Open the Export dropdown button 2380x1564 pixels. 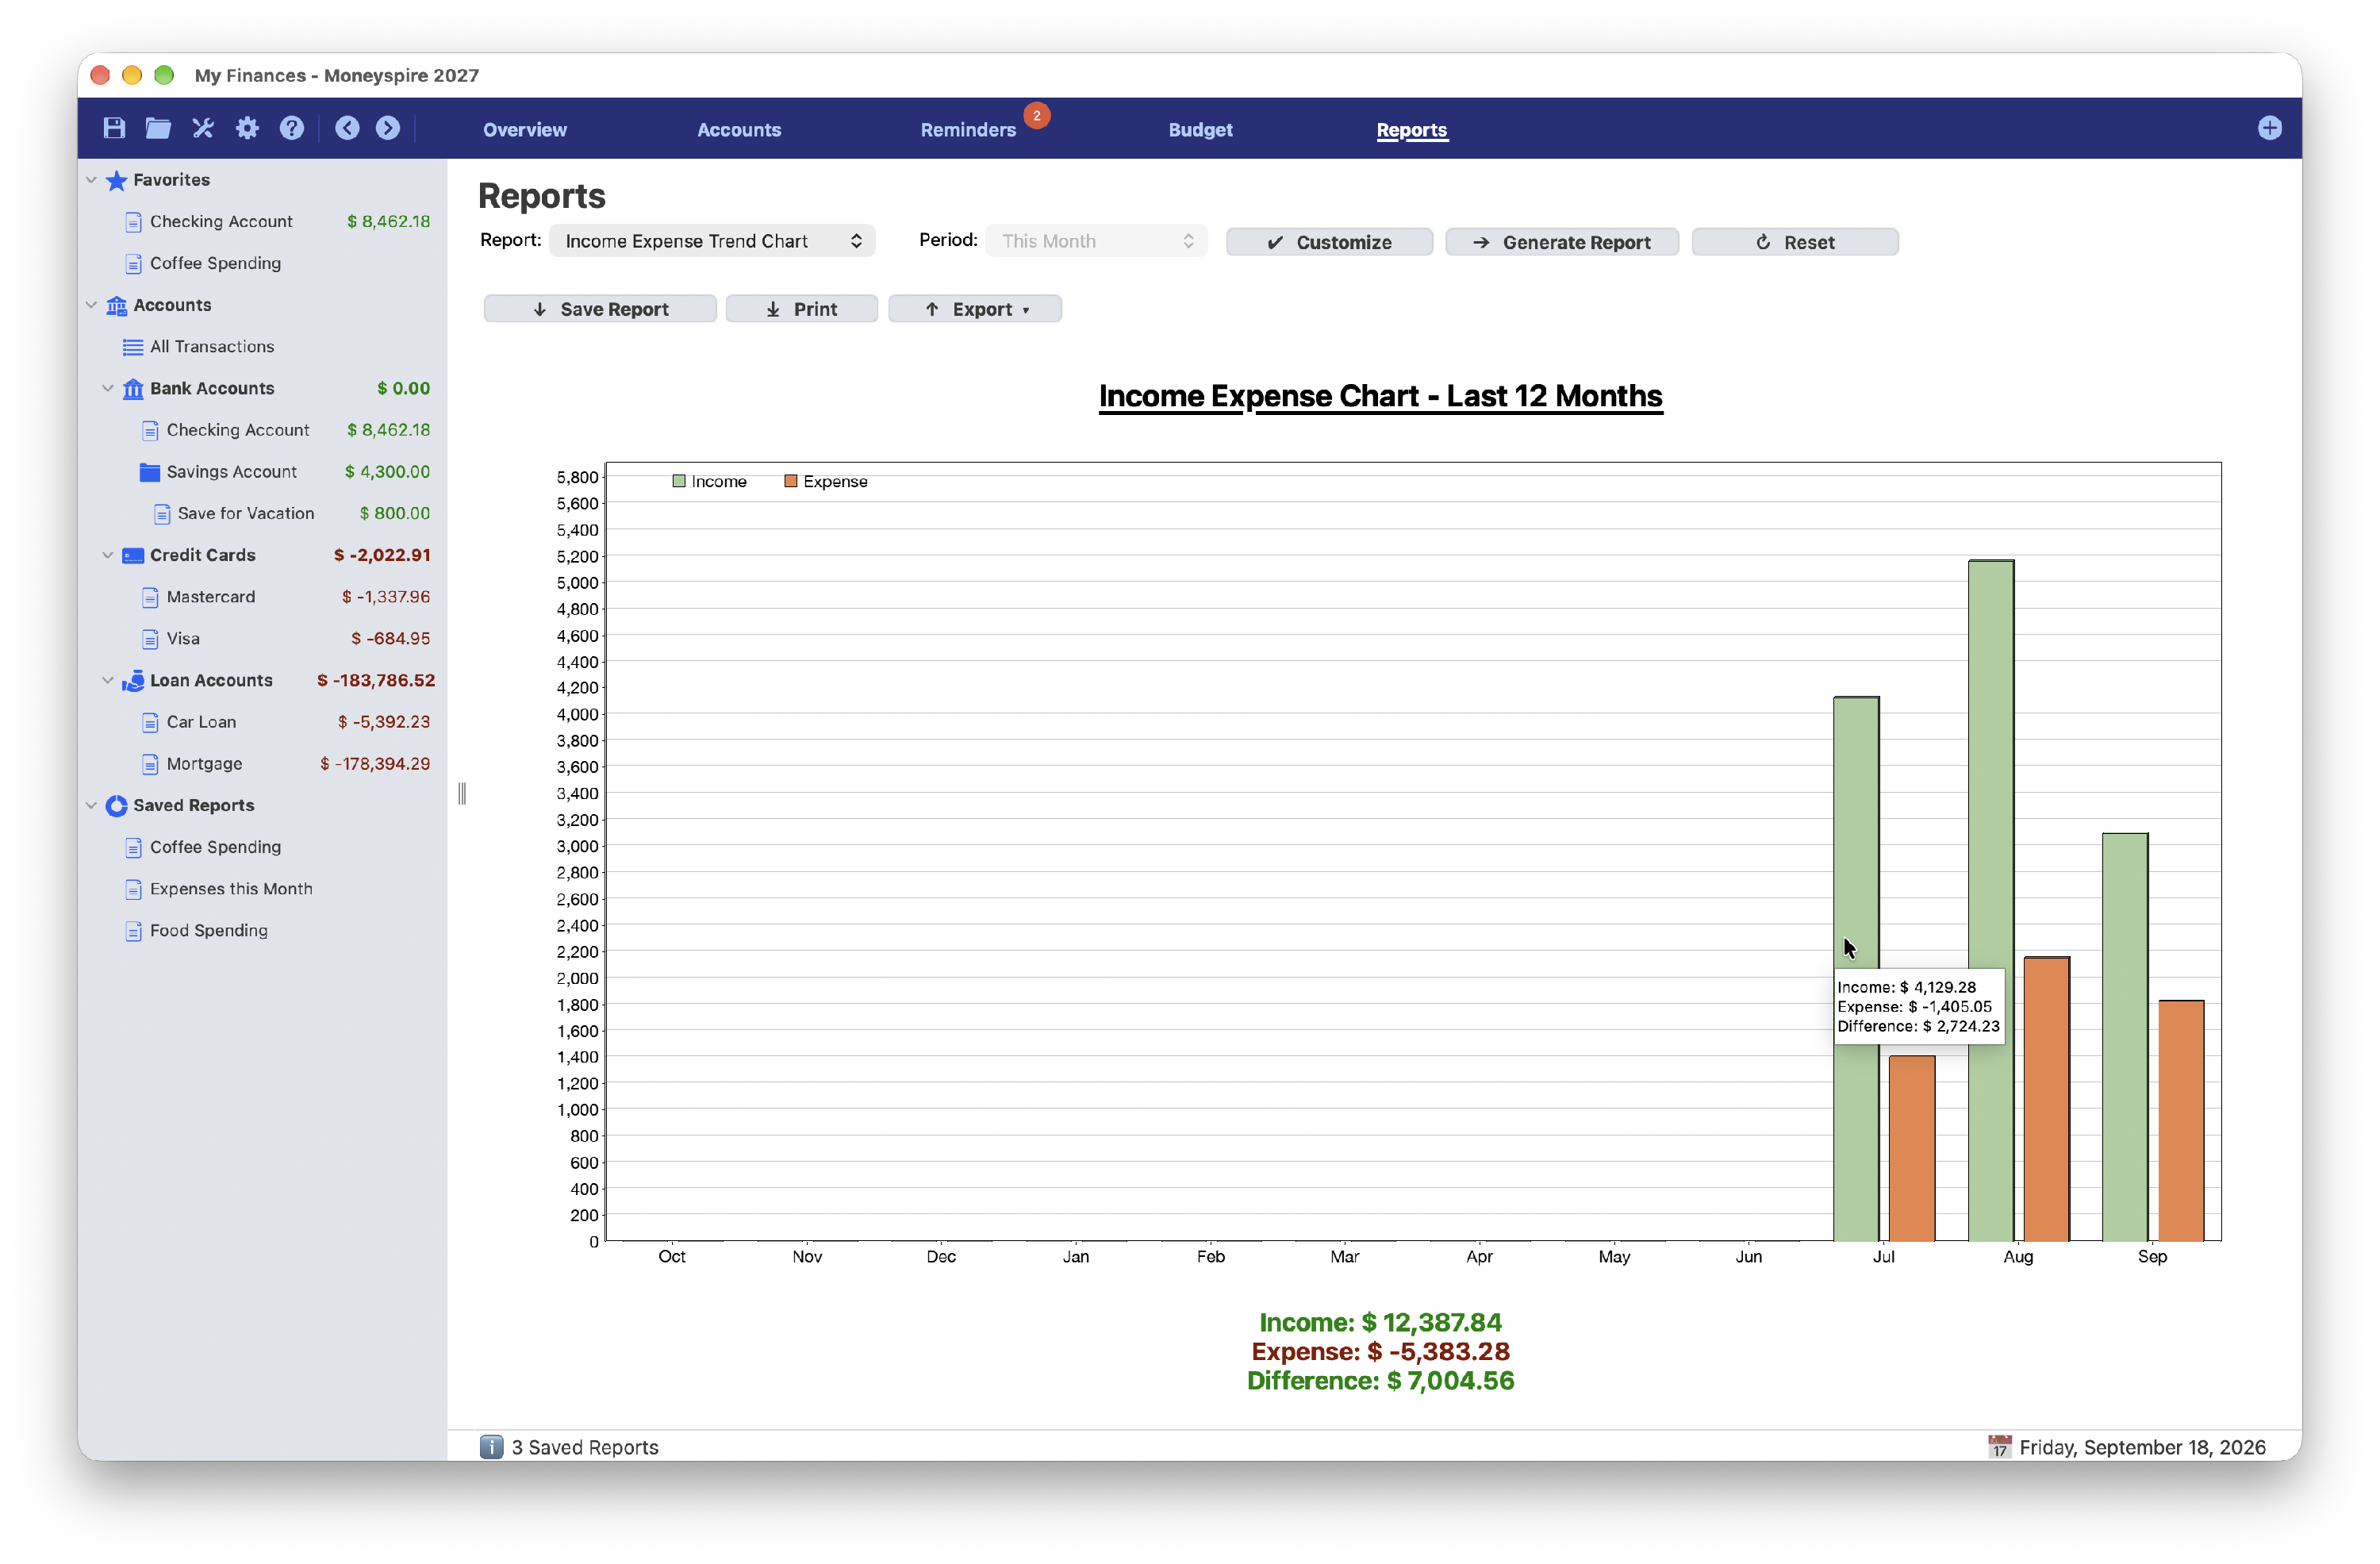(975, 309)
